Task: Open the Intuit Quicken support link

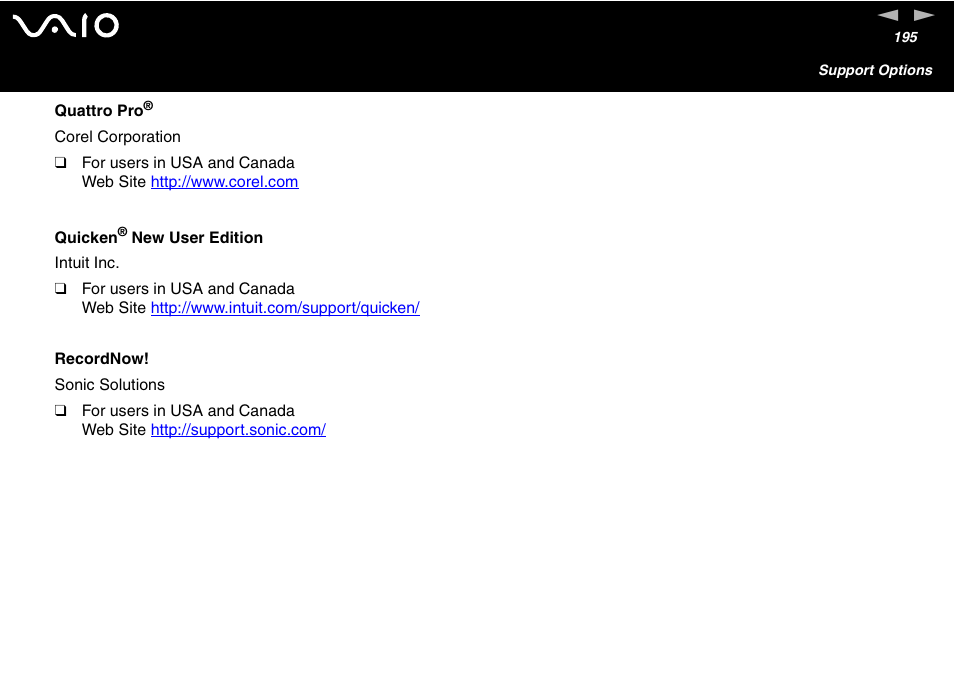Action: pyautogui.click(x=285, y=308)
